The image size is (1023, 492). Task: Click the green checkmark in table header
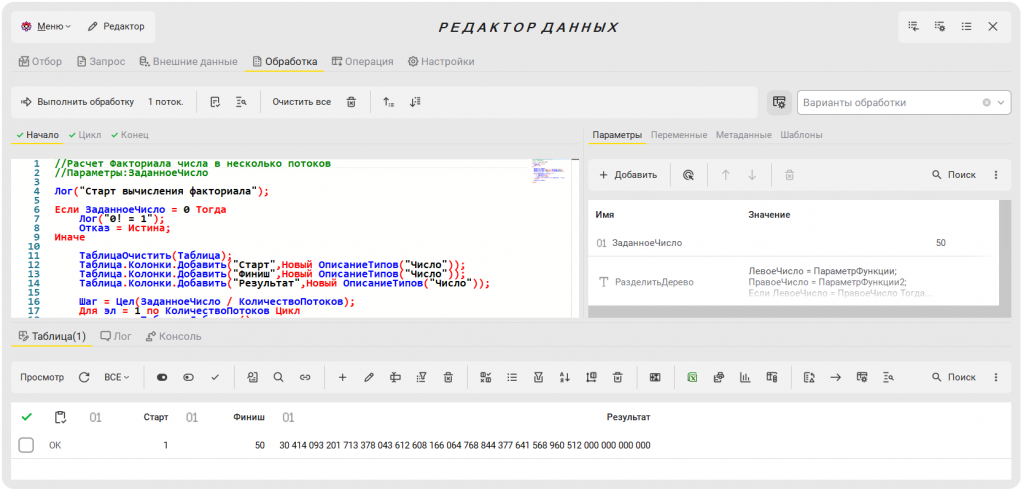pyautogui.click(x=27, y=417)
